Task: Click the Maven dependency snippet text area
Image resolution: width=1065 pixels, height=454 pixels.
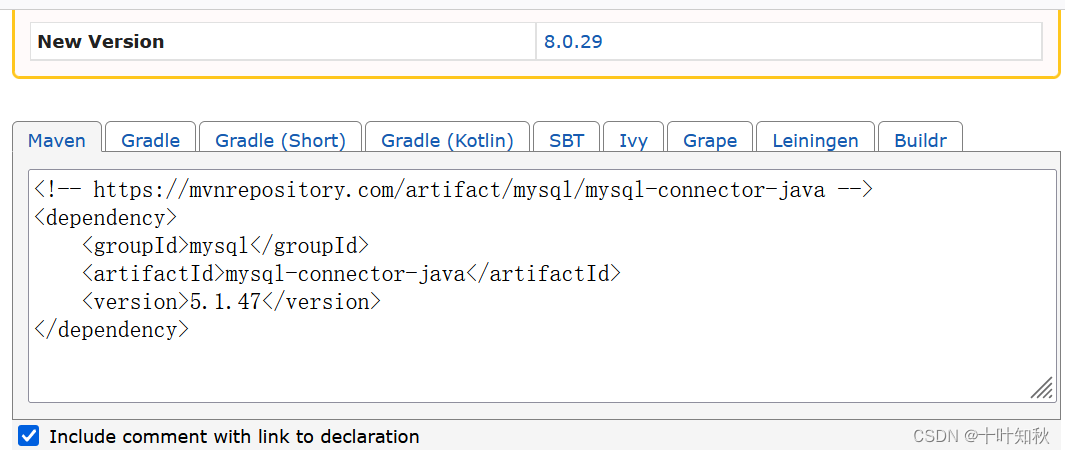Action: [x=542, y=285]
